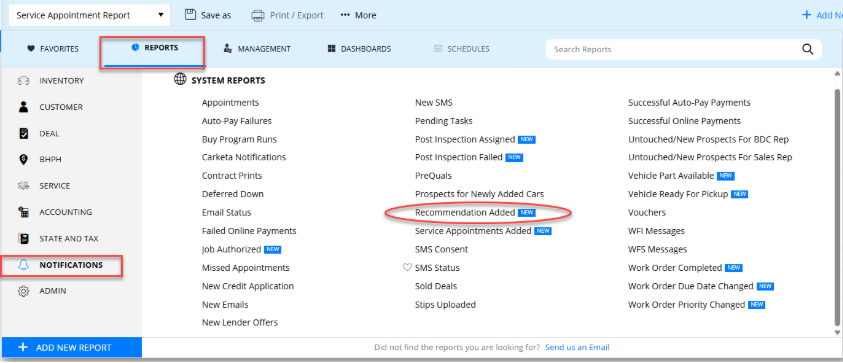The height and width of the screenshot is (363, 843).
Task: Open the Carketa Notifications report
Action: point(244,158)
